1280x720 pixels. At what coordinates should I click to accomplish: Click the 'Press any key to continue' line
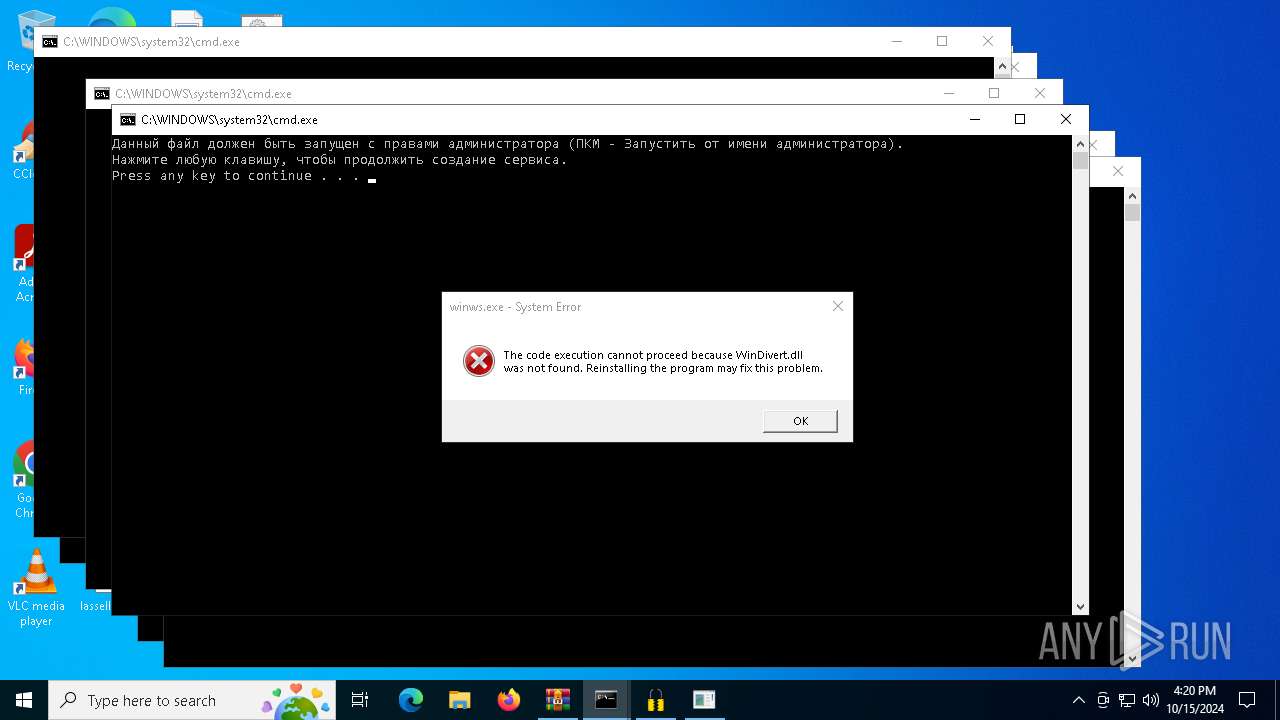236,176
